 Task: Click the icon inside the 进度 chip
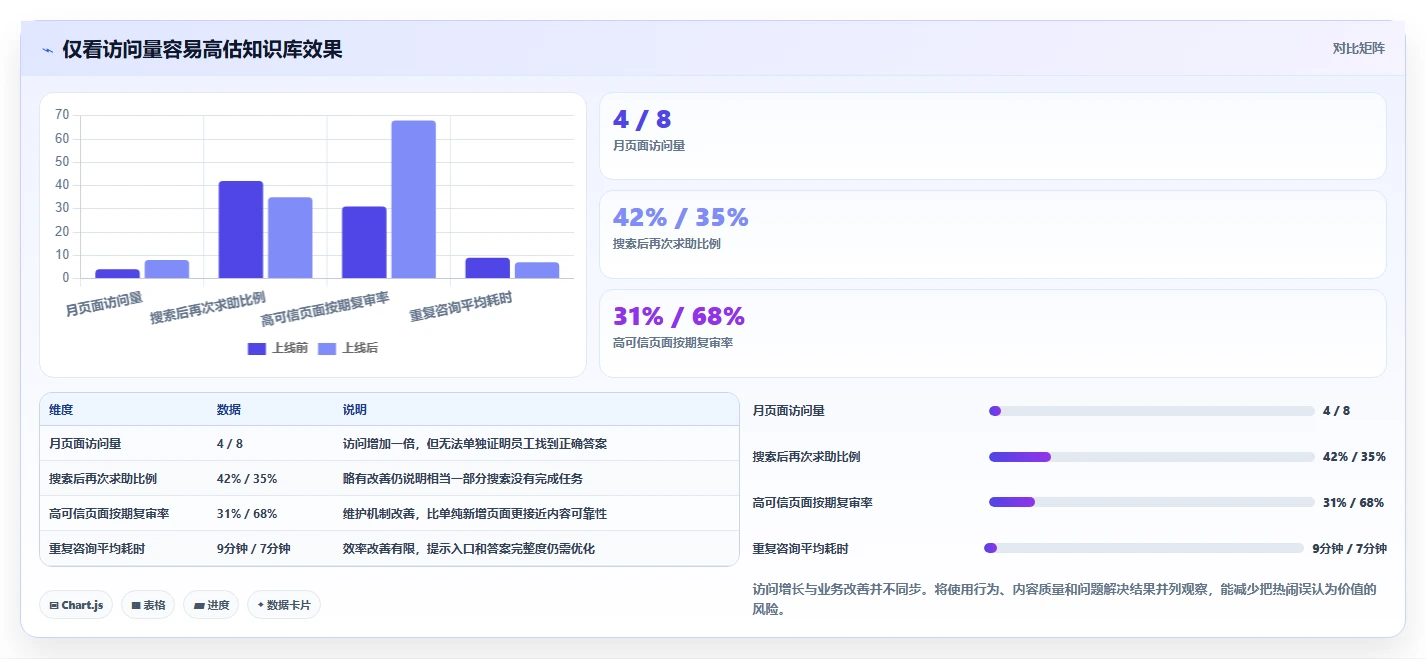[198, 606]
